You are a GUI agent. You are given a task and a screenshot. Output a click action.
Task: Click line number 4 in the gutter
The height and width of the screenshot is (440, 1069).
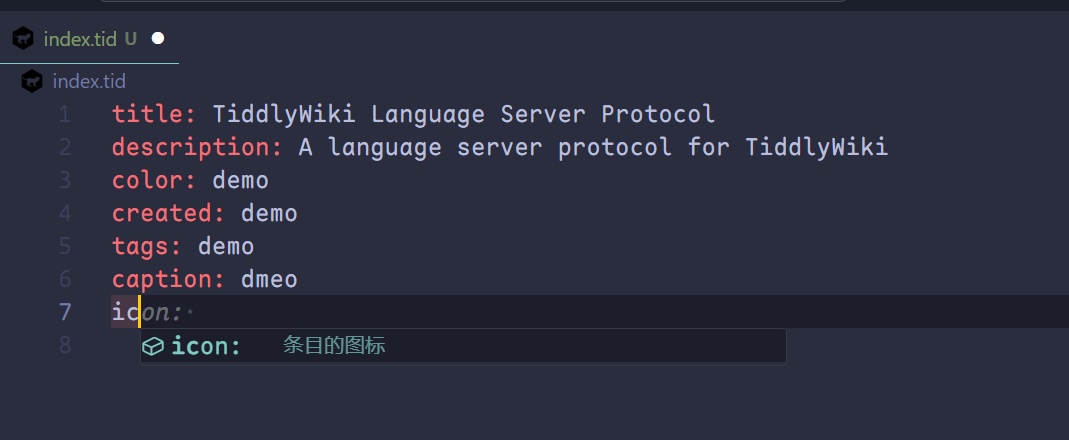64,214
